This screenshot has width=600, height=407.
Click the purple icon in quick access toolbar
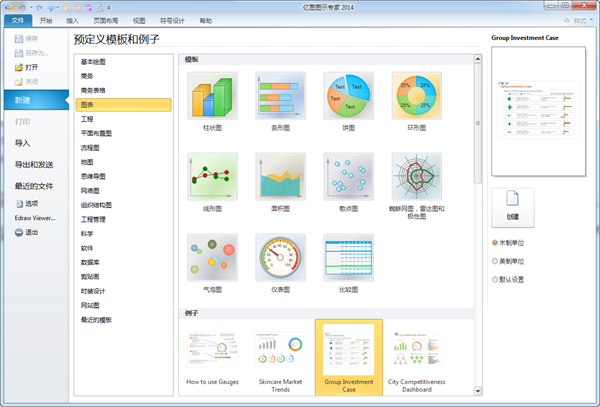pos(89,8)
